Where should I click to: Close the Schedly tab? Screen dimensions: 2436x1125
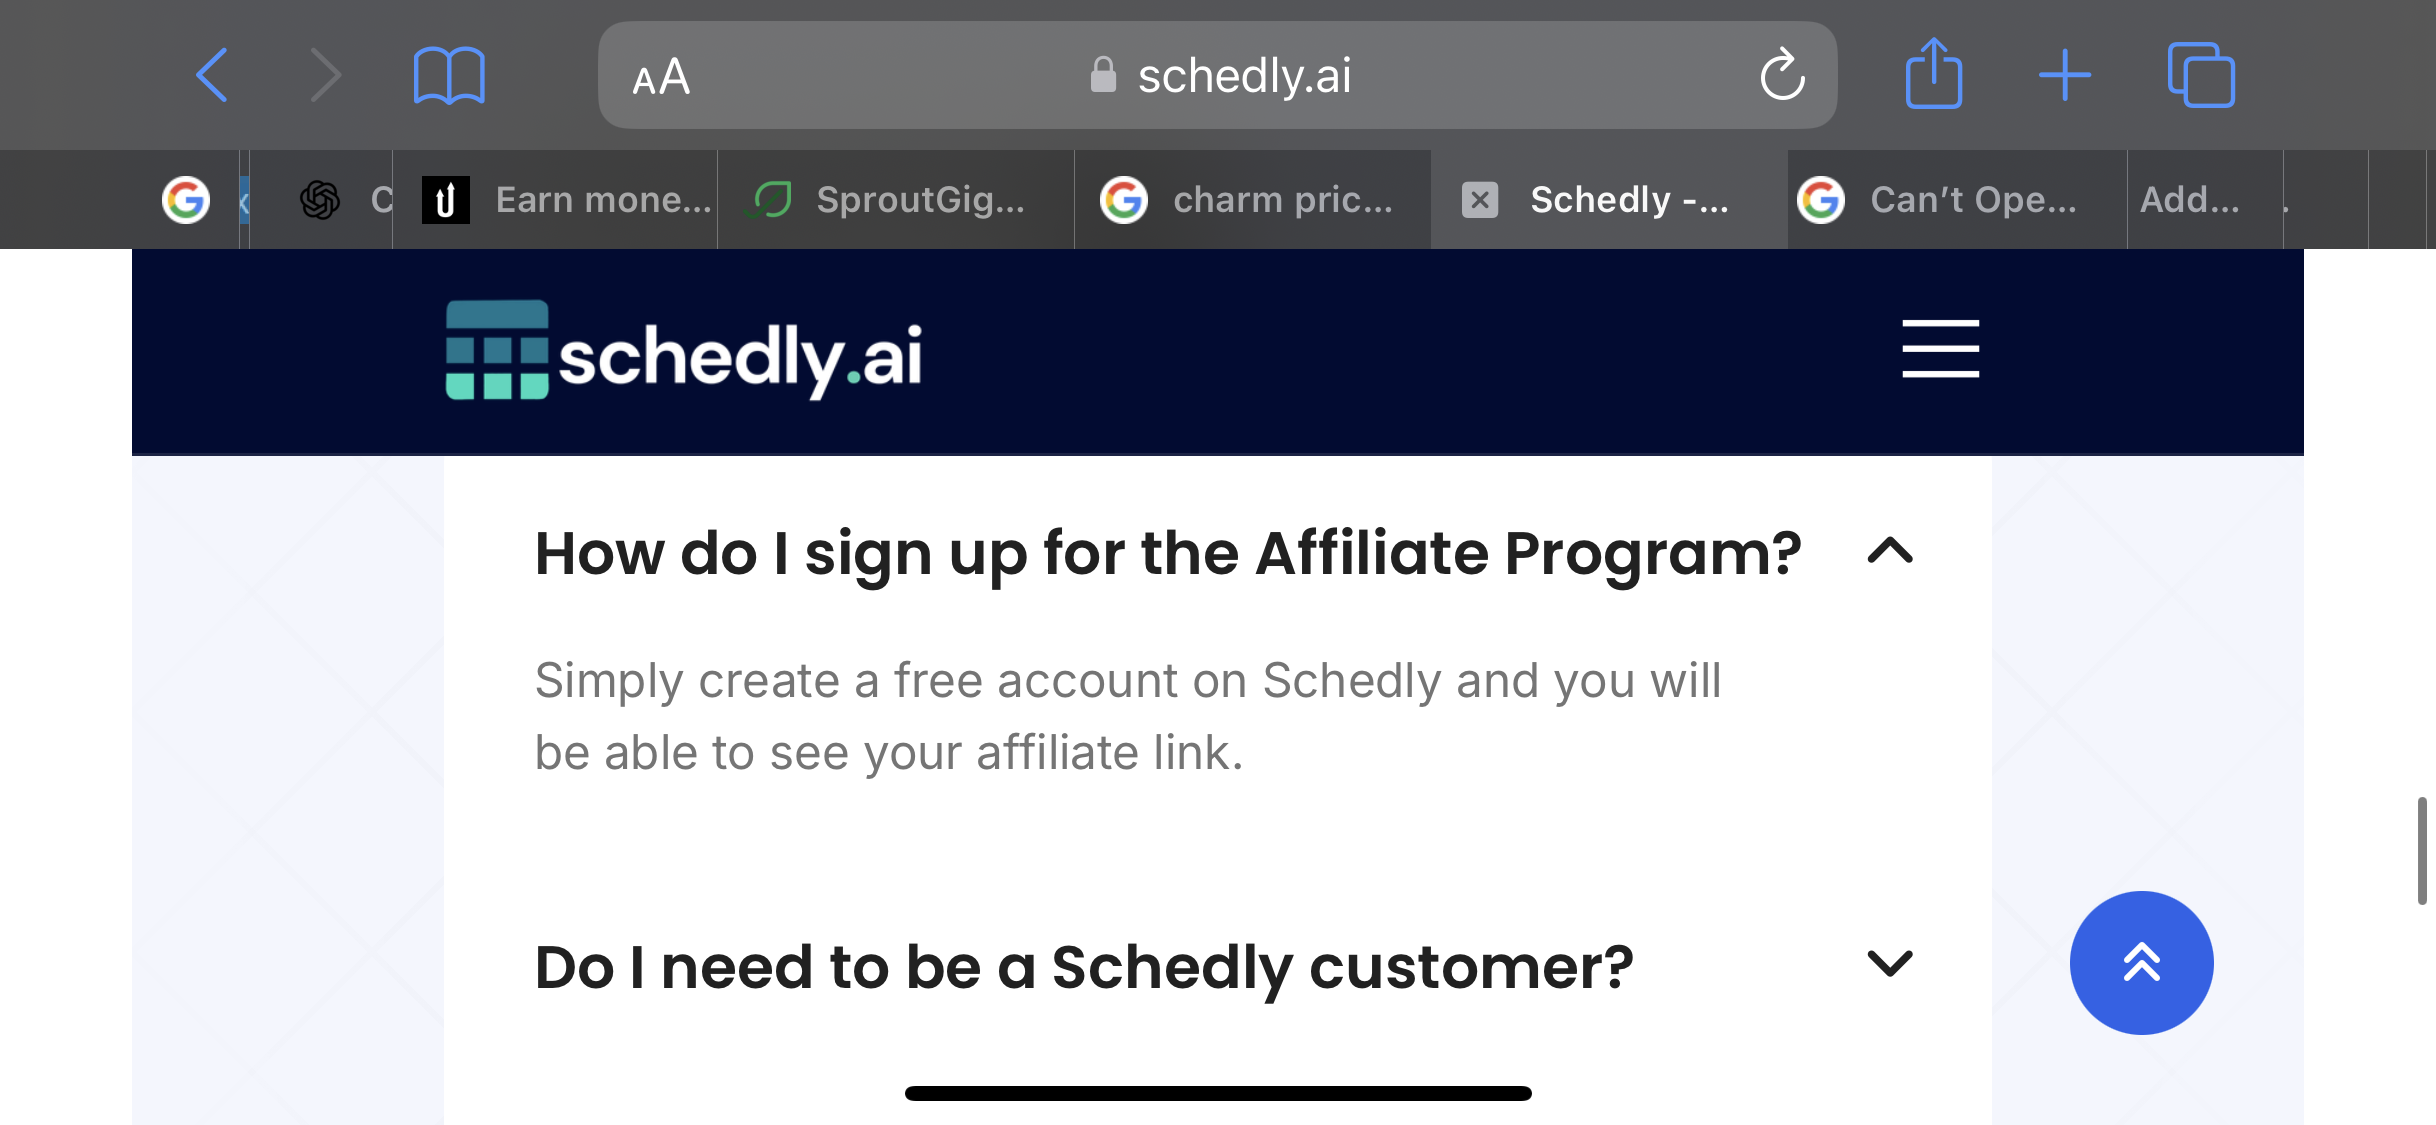click(x=1480, y=200)
